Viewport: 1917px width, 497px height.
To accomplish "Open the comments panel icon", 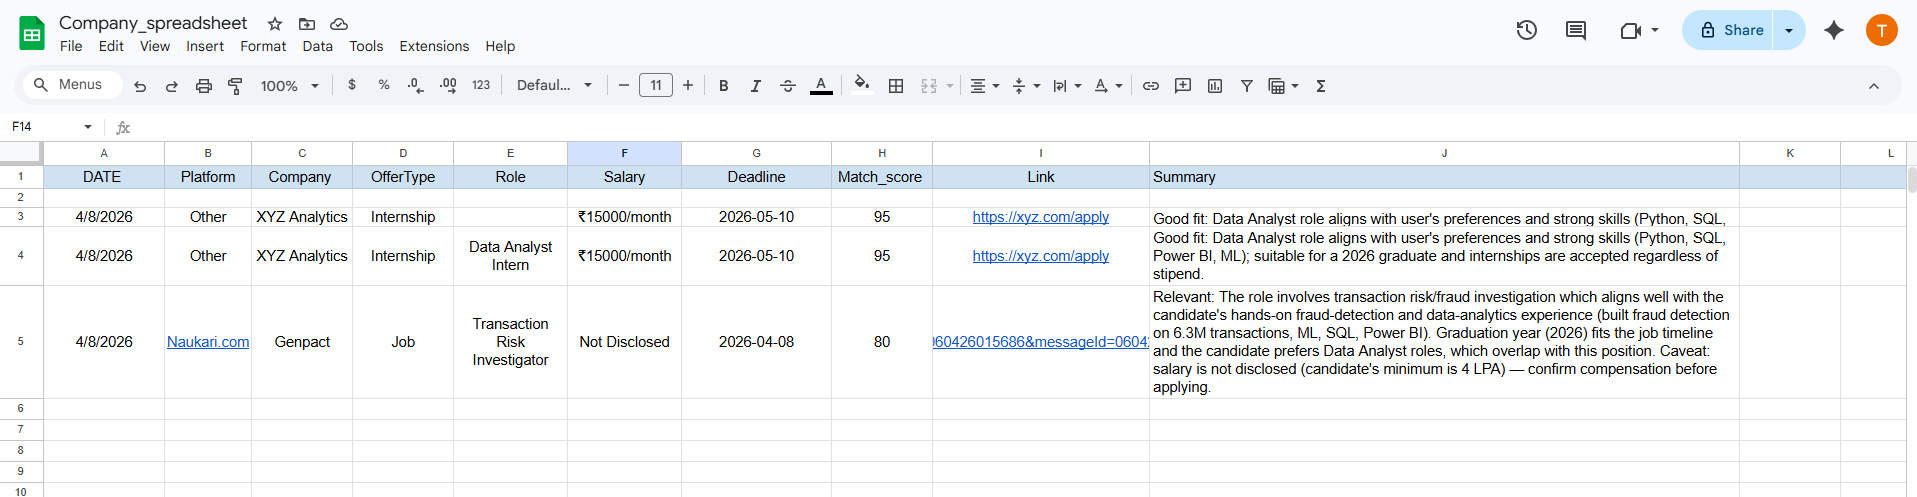I will [x=1575, y=30].
